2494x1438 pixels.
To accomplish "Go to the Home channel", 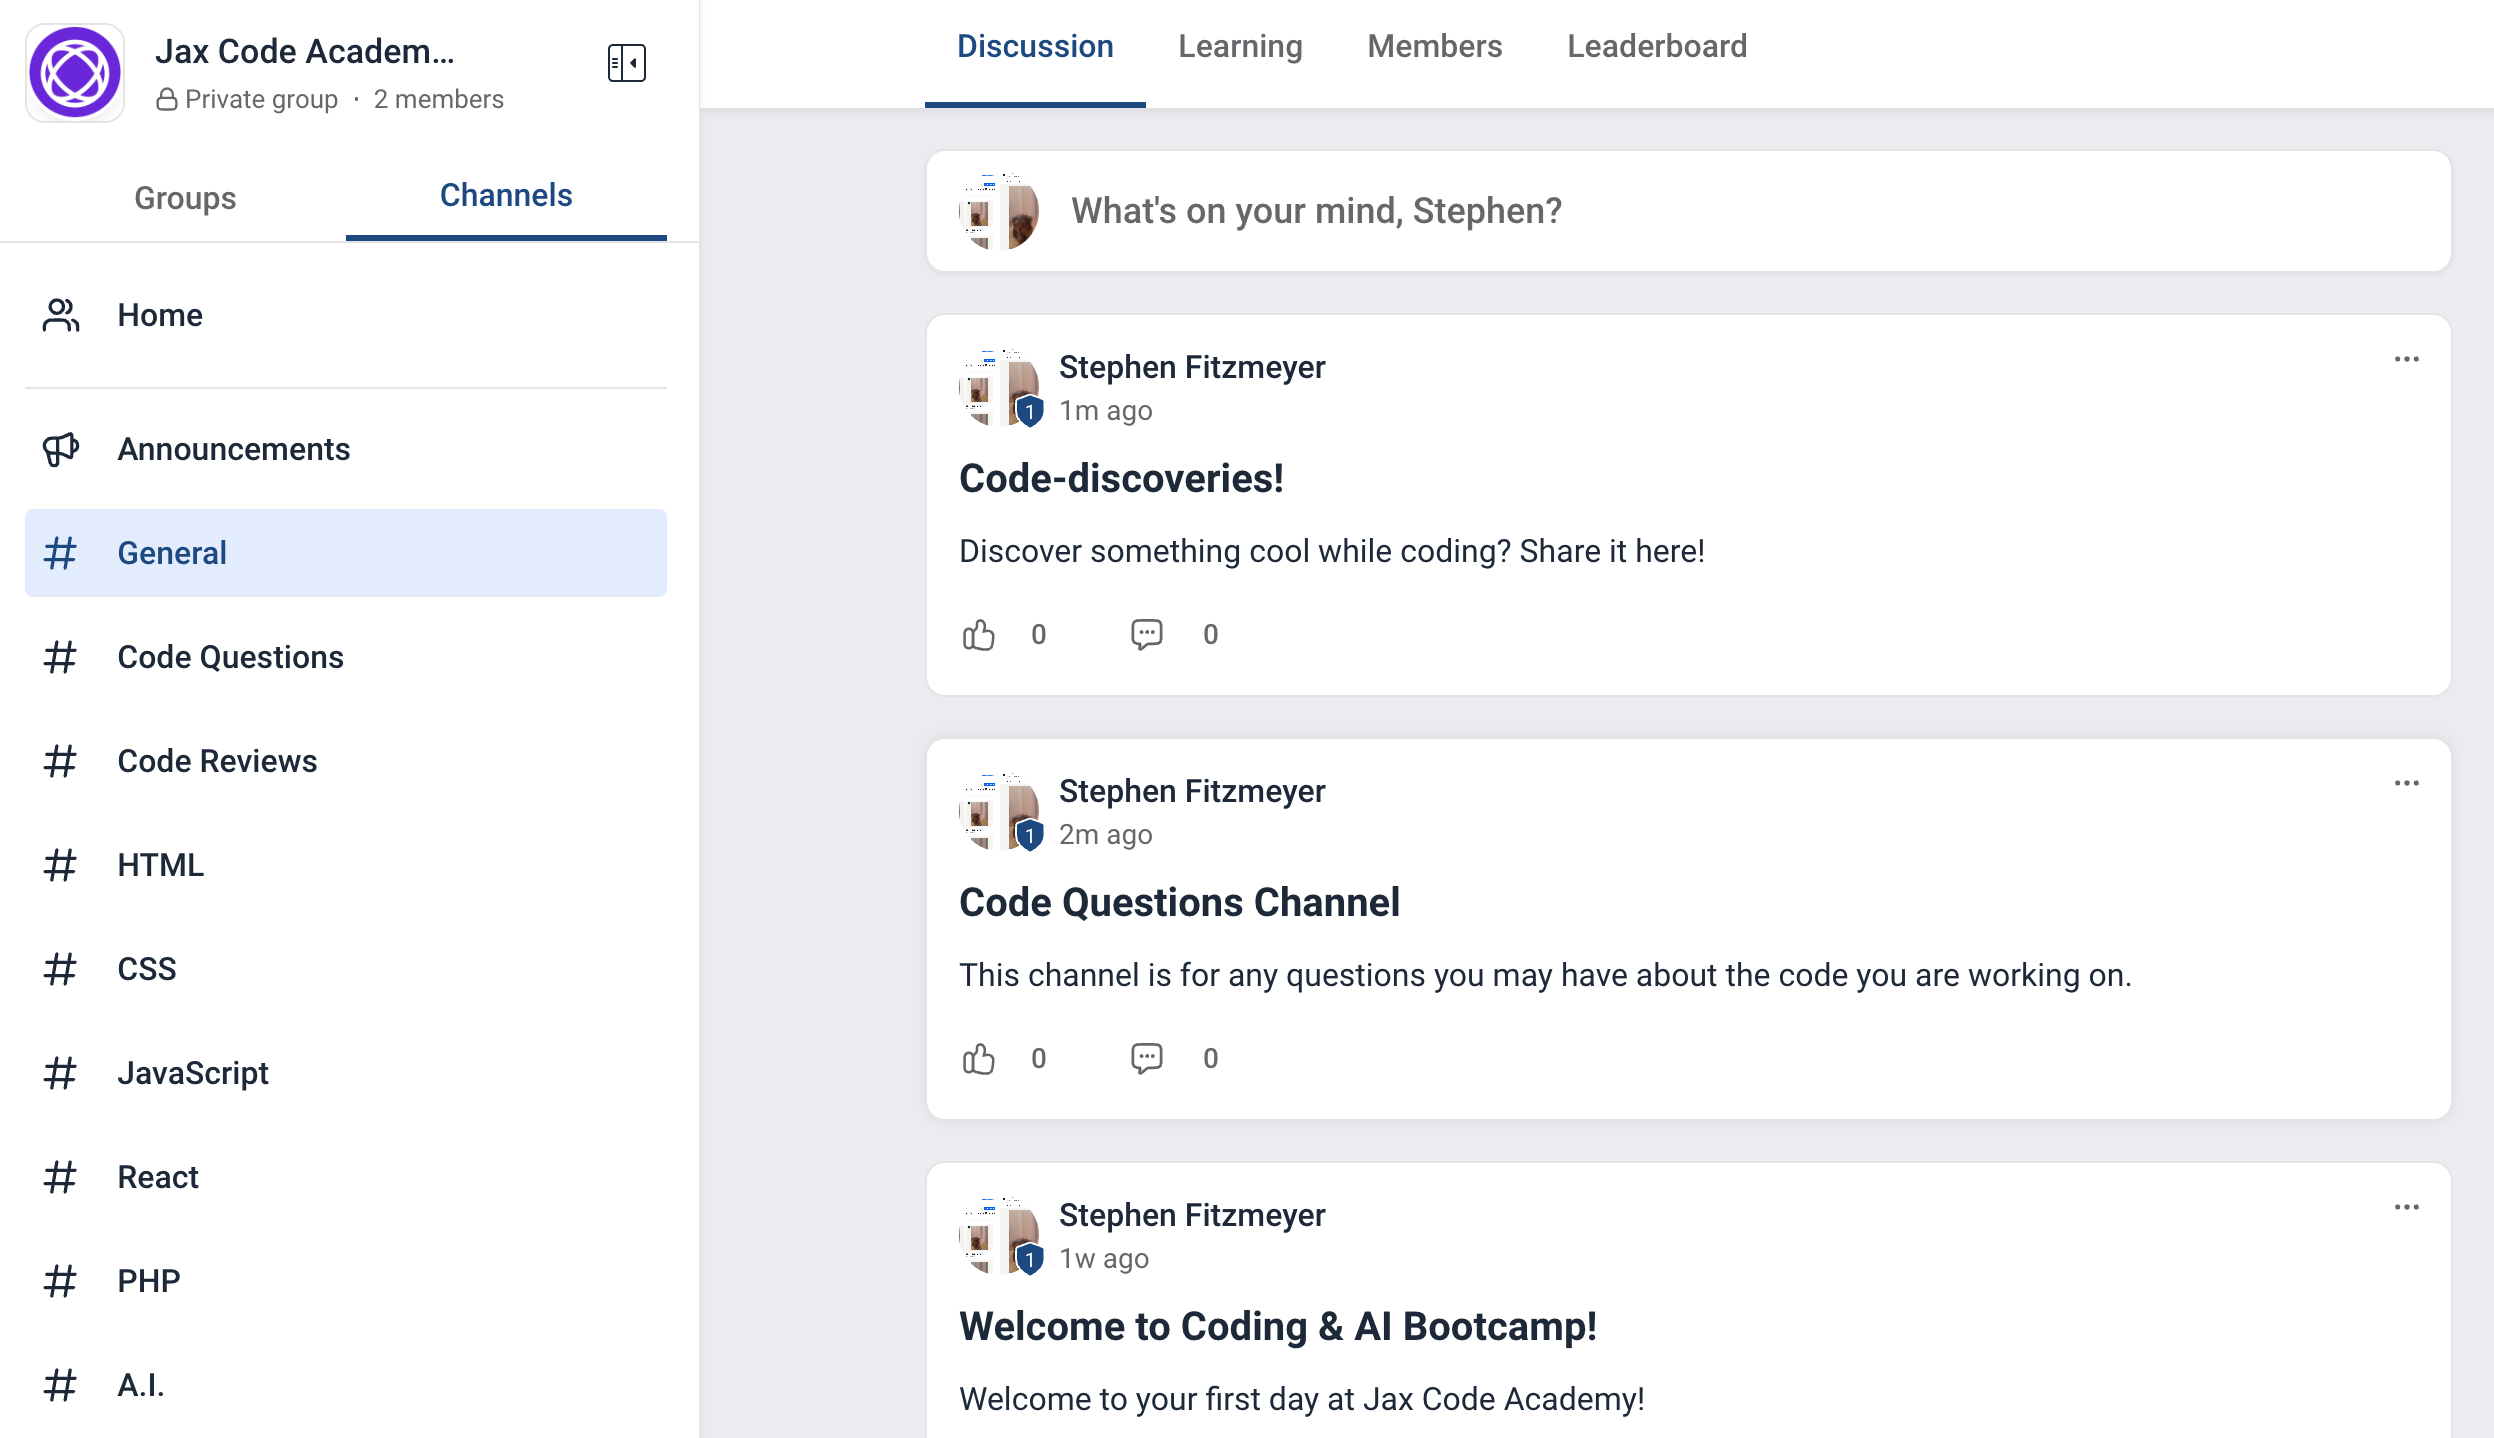I will (x=160, y=315).
